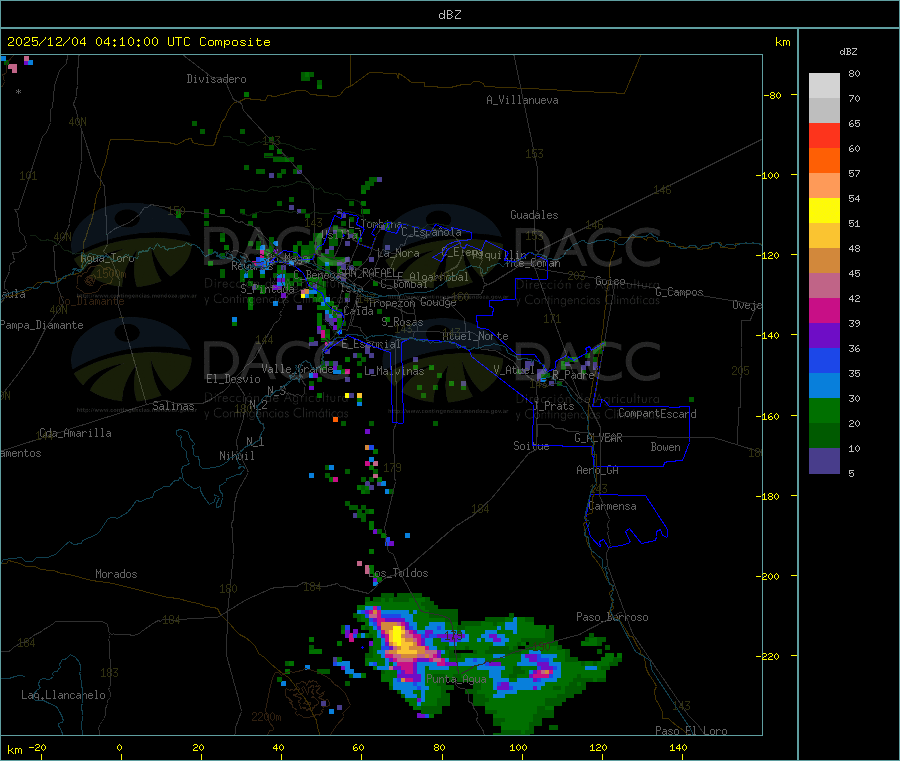The height and width of the screenshot is (761, 900).
Task: Pick the white 70–80 dBZ legend swatch
Action: (x=824, y=86)
